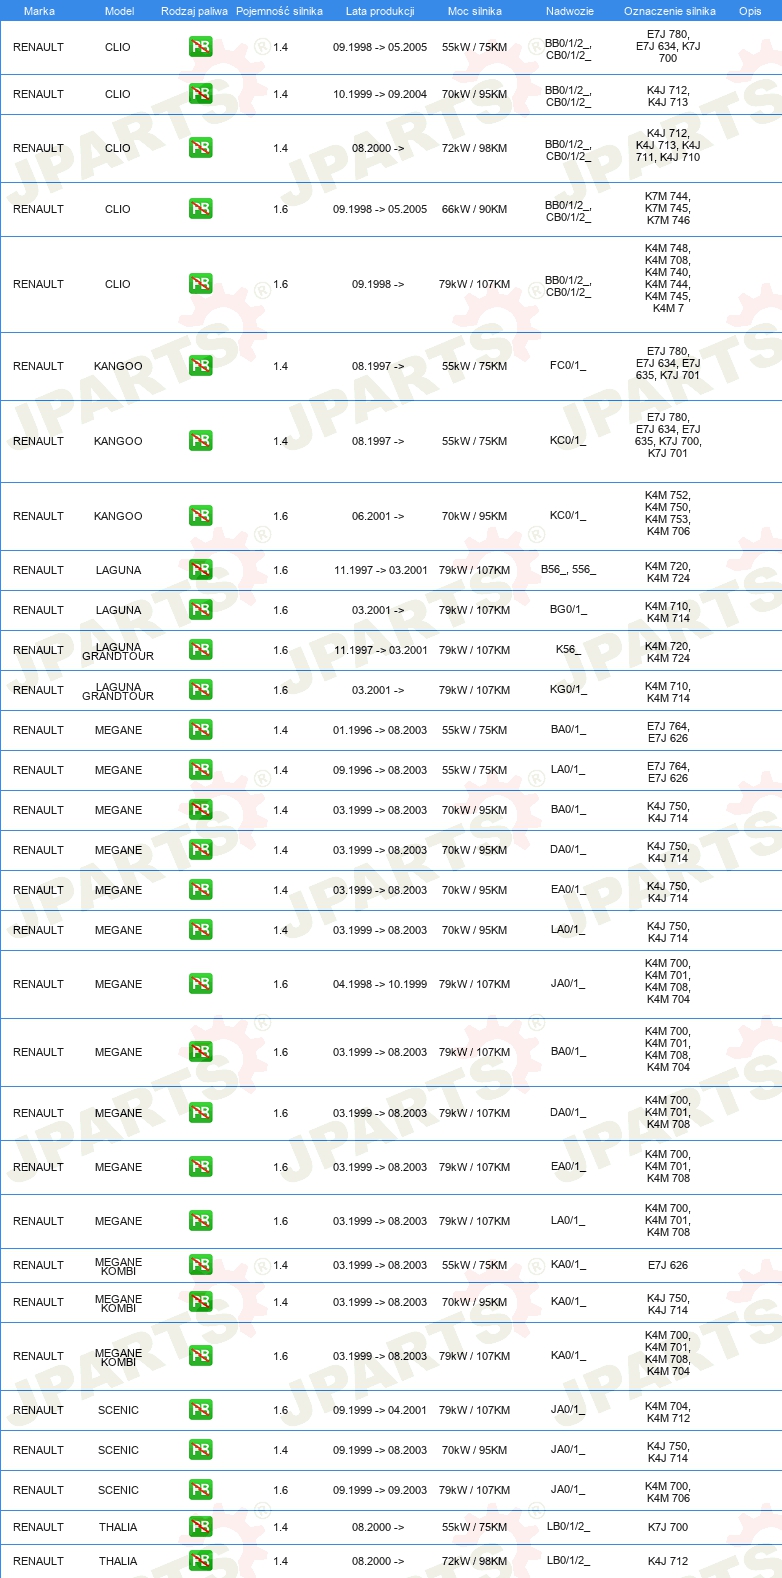The image size is (782, 1578).
Task: Click fuel icon for CLIO 55kW / 75KM row
Action: pyautogui.click(x=201, y=47)
